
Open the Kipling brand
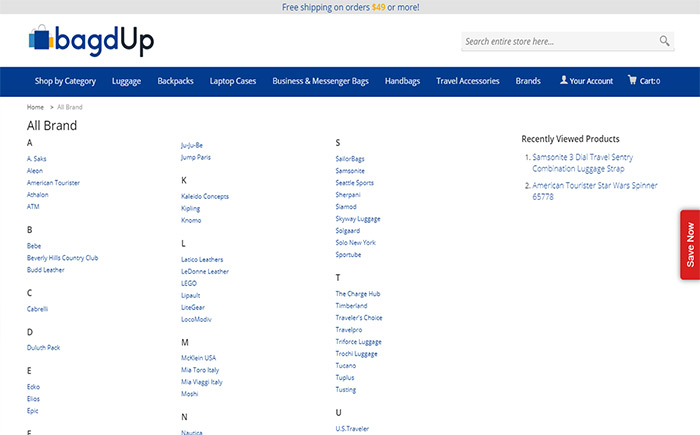[x=191, y=209]
